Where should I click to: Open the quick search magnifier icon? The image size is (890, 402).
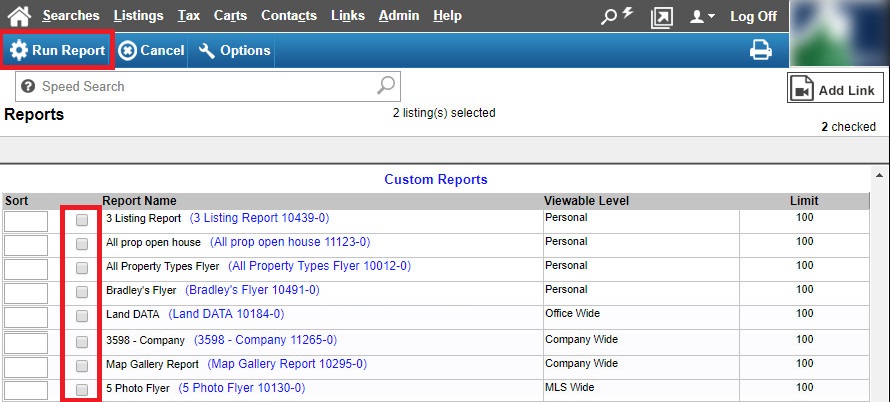click(x=610, y=16)
